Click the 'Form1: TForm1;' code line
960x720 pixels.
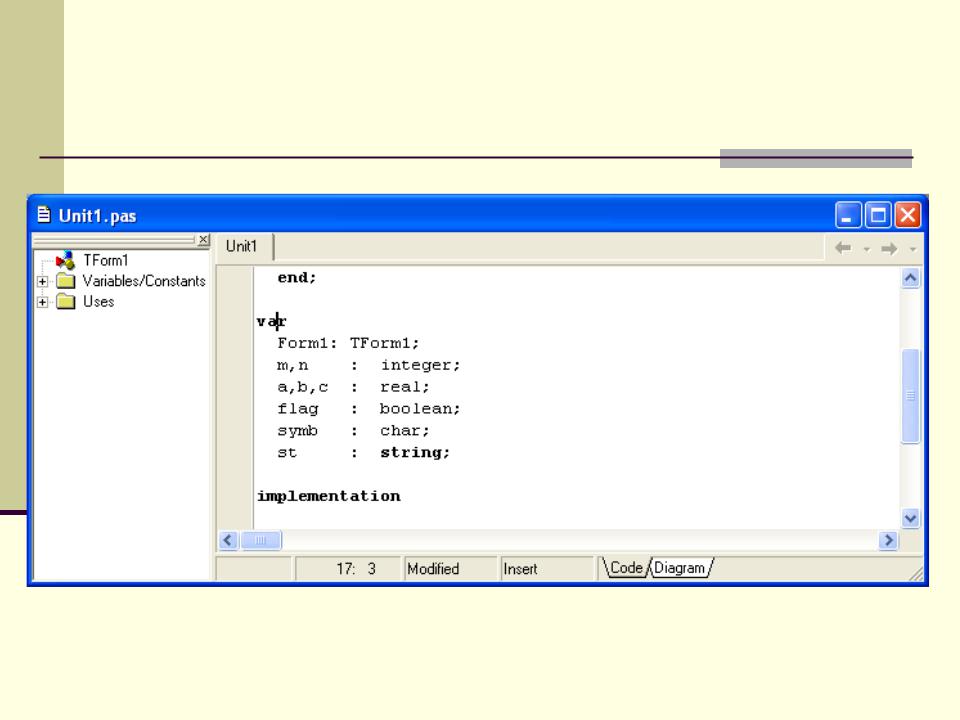(x=348, y=343)
